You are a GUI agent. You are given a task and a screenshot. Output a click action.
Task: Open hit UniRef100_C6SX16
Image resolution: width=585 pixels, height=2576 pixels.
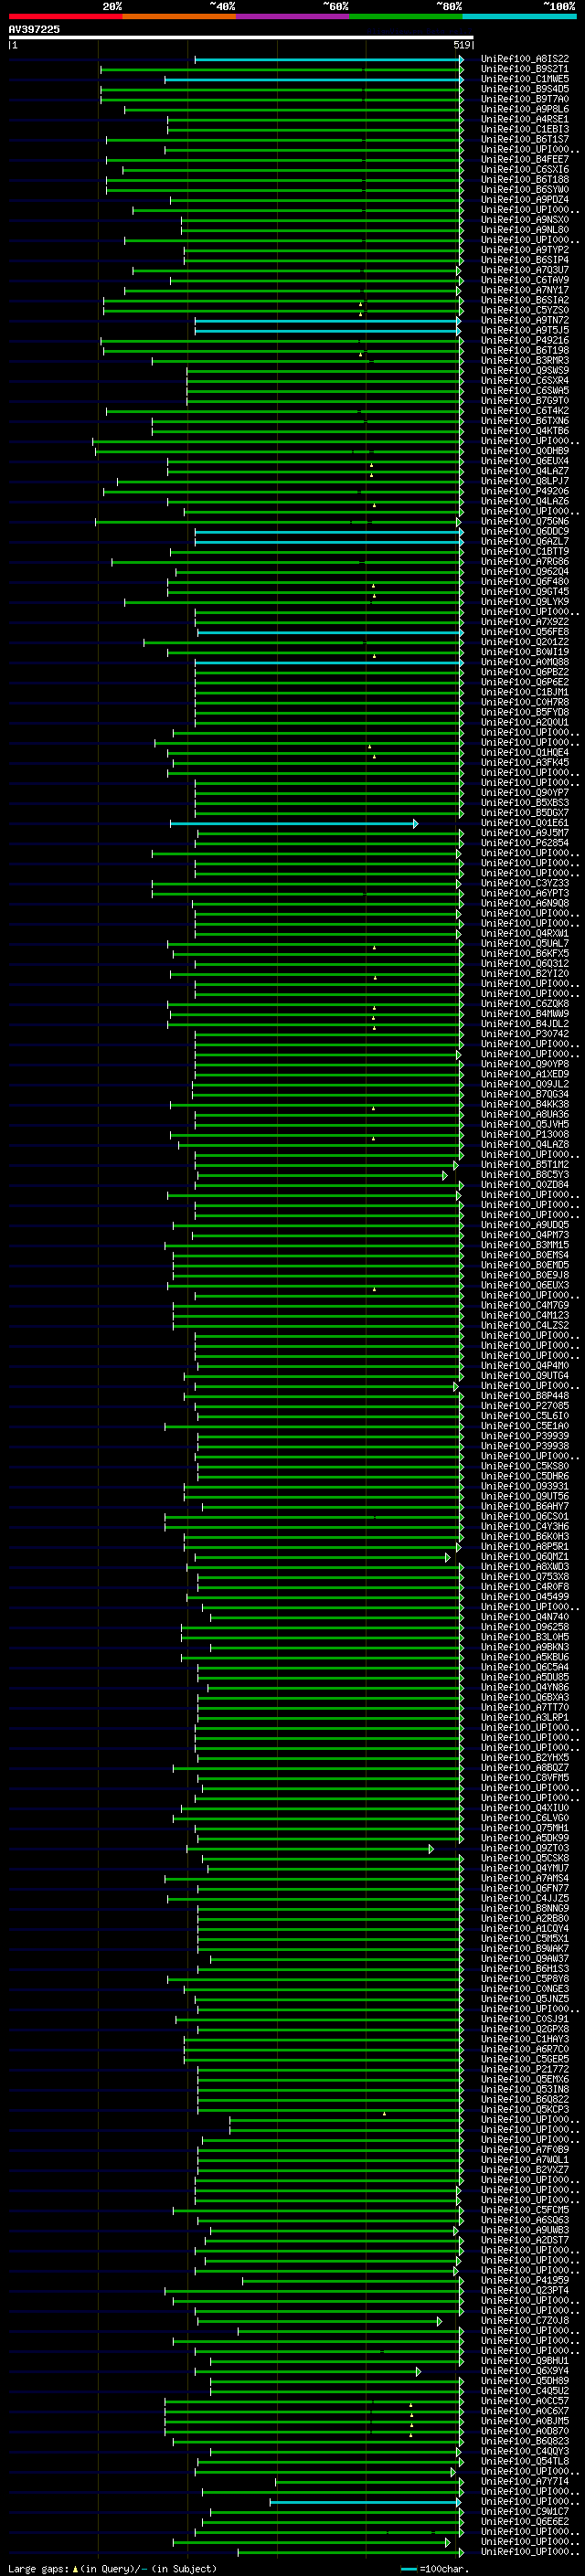tap(525, 170)
